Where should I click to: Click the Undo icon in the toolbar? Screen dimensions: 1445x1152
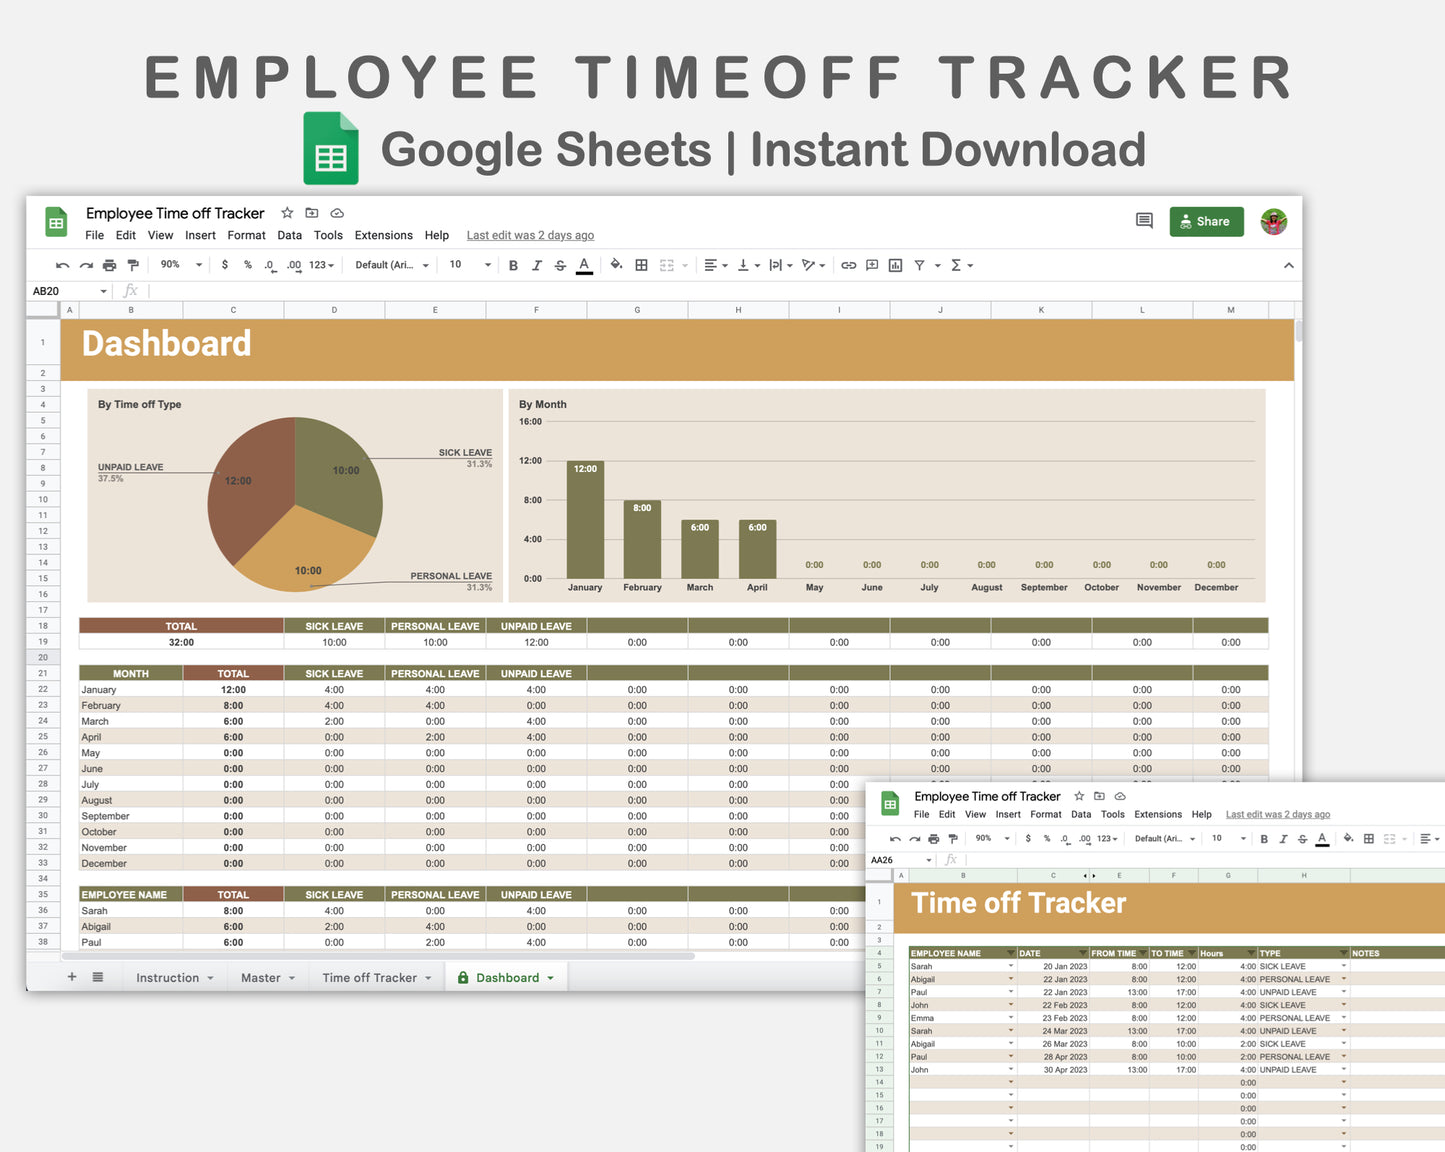[x=62, y=264]
